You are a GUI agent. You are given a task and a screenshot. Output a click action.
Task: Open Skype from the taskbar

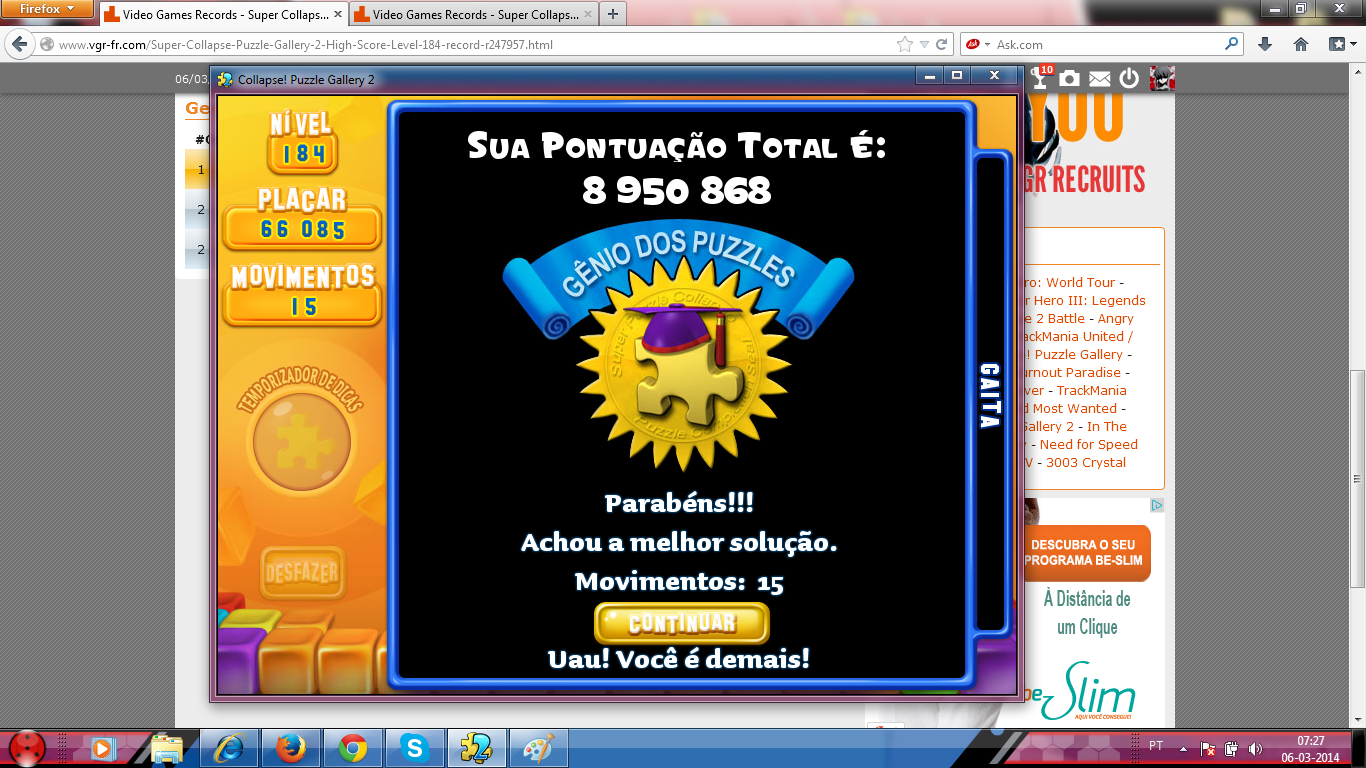click(x=414, y=747)
